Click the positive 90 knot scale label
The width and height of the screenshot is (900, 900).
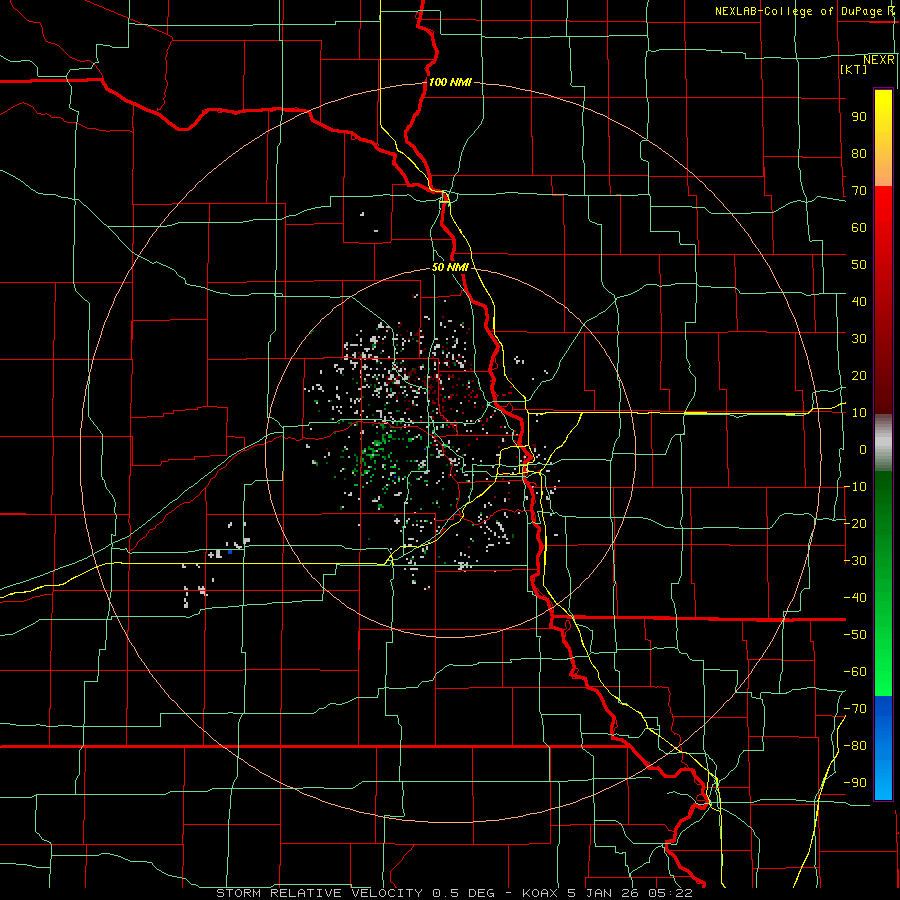pos(859,117)
